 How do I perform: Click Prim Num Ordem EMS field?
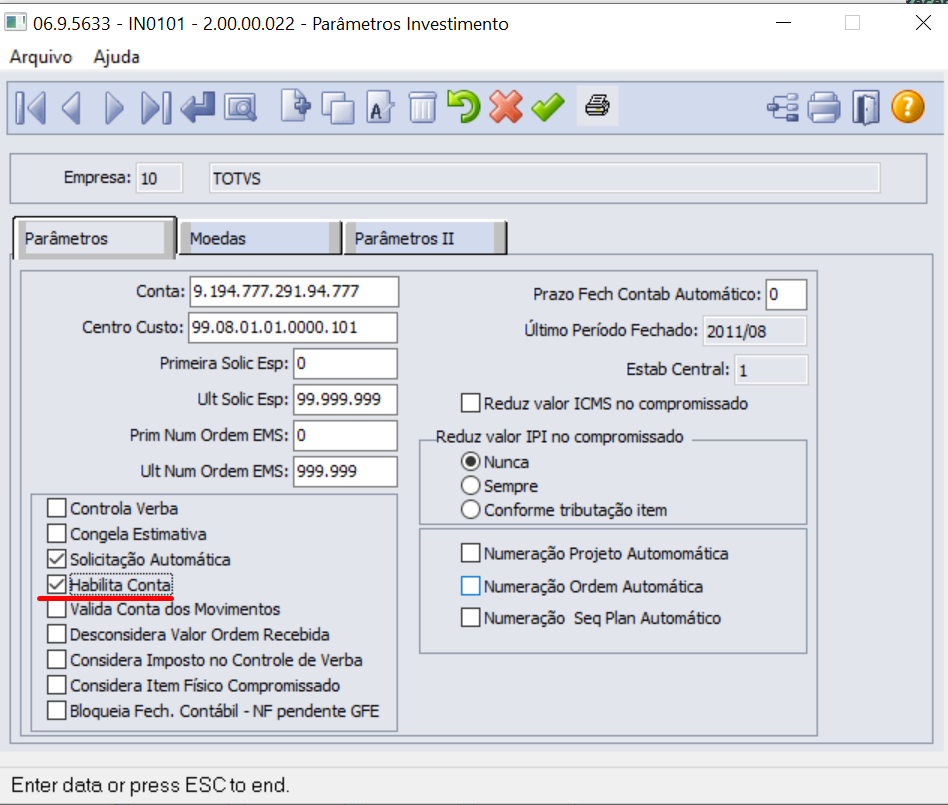coord(345,435)
